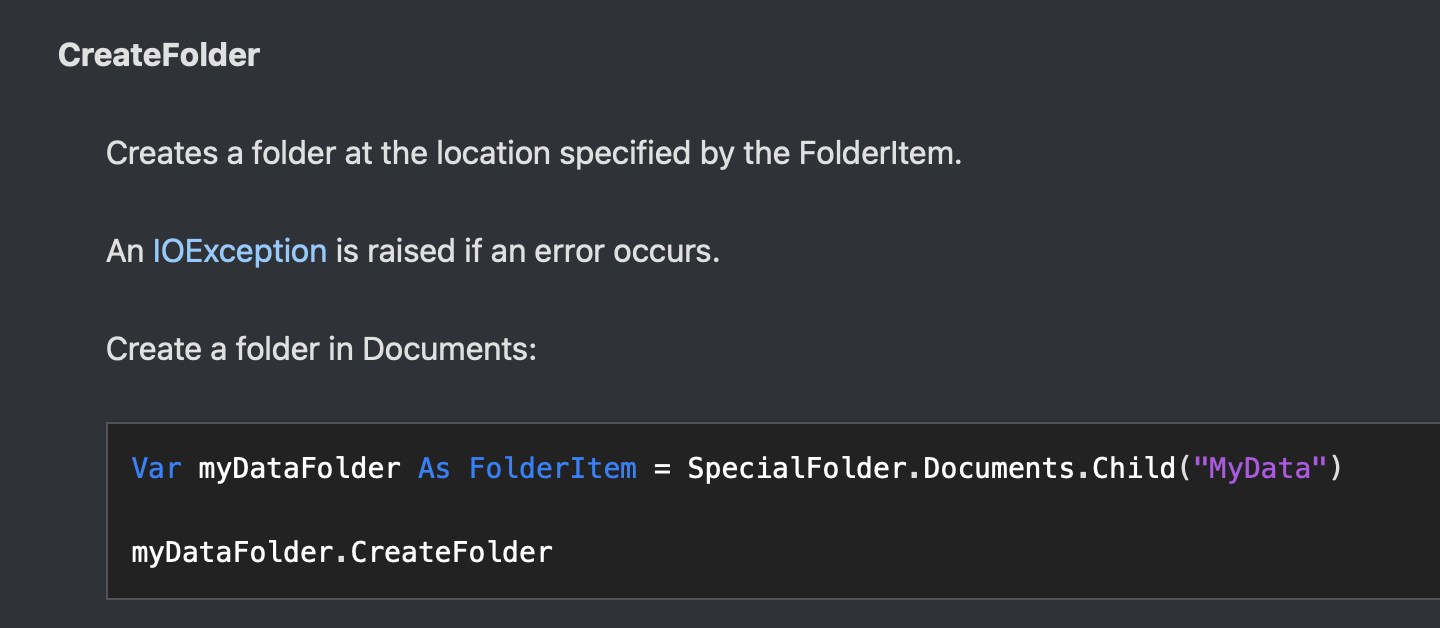Click myDataFolder variable in the Var declaration
Viewport: 1440px width, 628px height.
[x=299, y=467]
